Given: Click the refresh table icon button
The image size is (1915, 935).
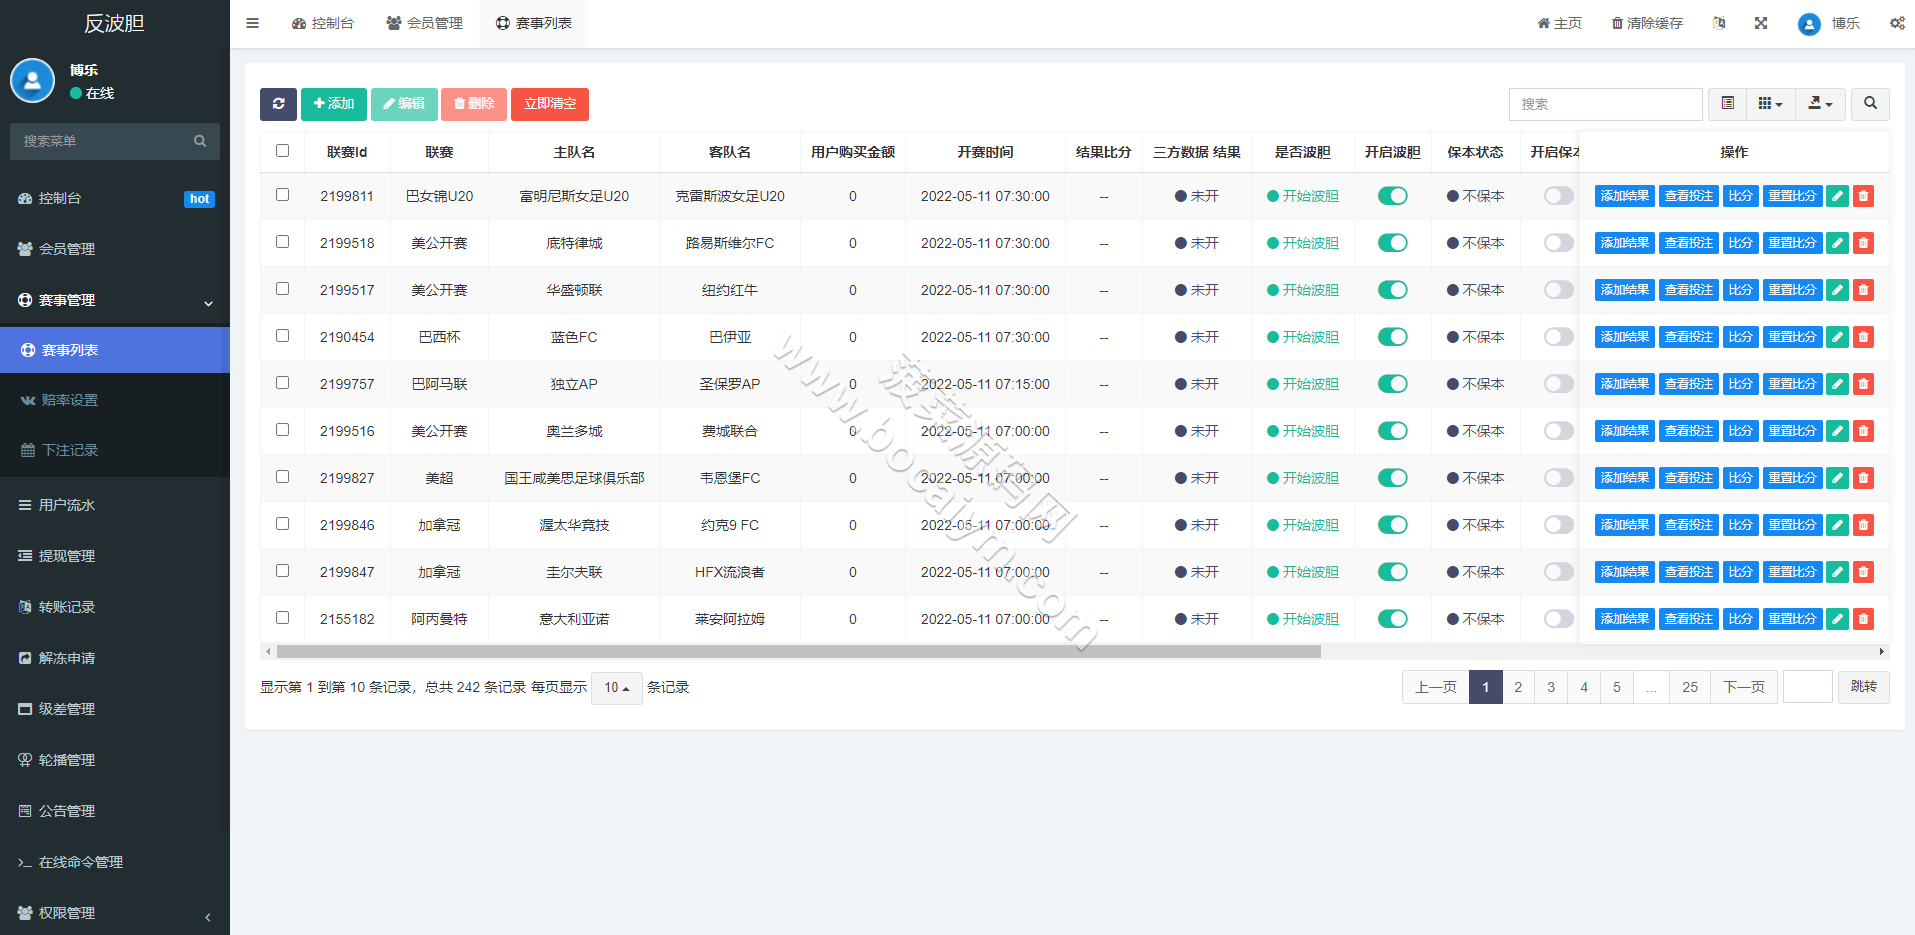Looking at the screenshot, I should click(x=278, y=104).
